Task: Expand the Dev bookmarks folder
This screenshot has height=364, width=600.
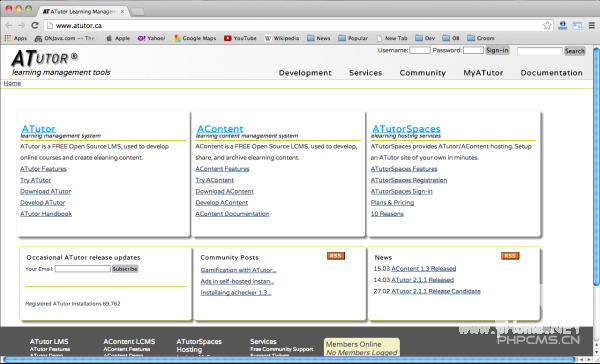Action: tap(425, 38)
